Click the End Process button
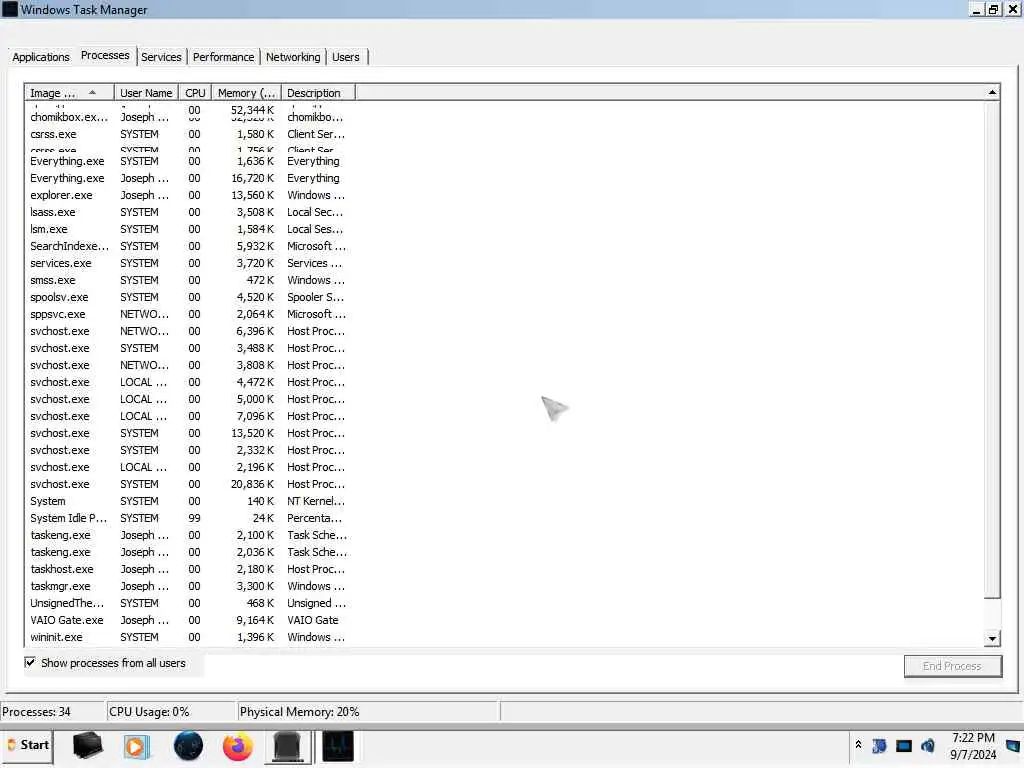The width and height of the screenshot is (1024, 768). [x=952, y=666]
